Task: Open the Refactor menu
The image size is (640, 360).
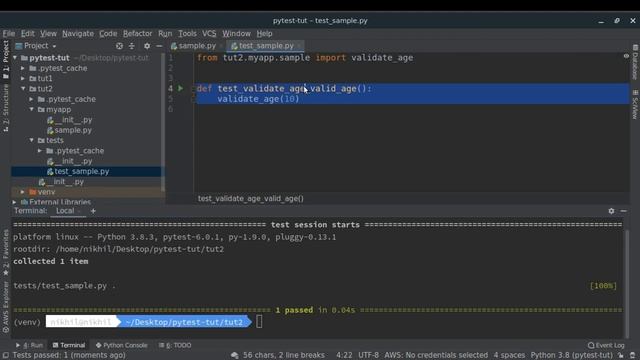Action: pyautogui.click(x=138, y=33)
